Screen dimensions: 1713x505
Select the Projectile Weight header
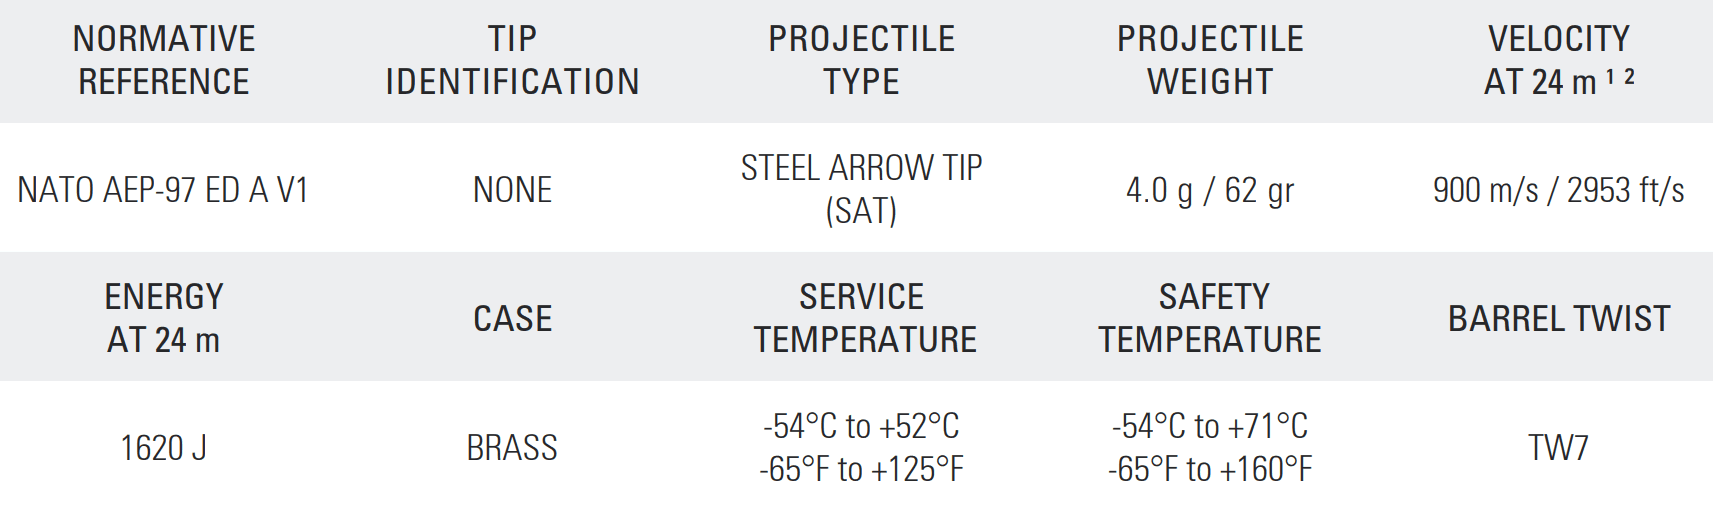pyautogui.click(x=1210, y=60)
